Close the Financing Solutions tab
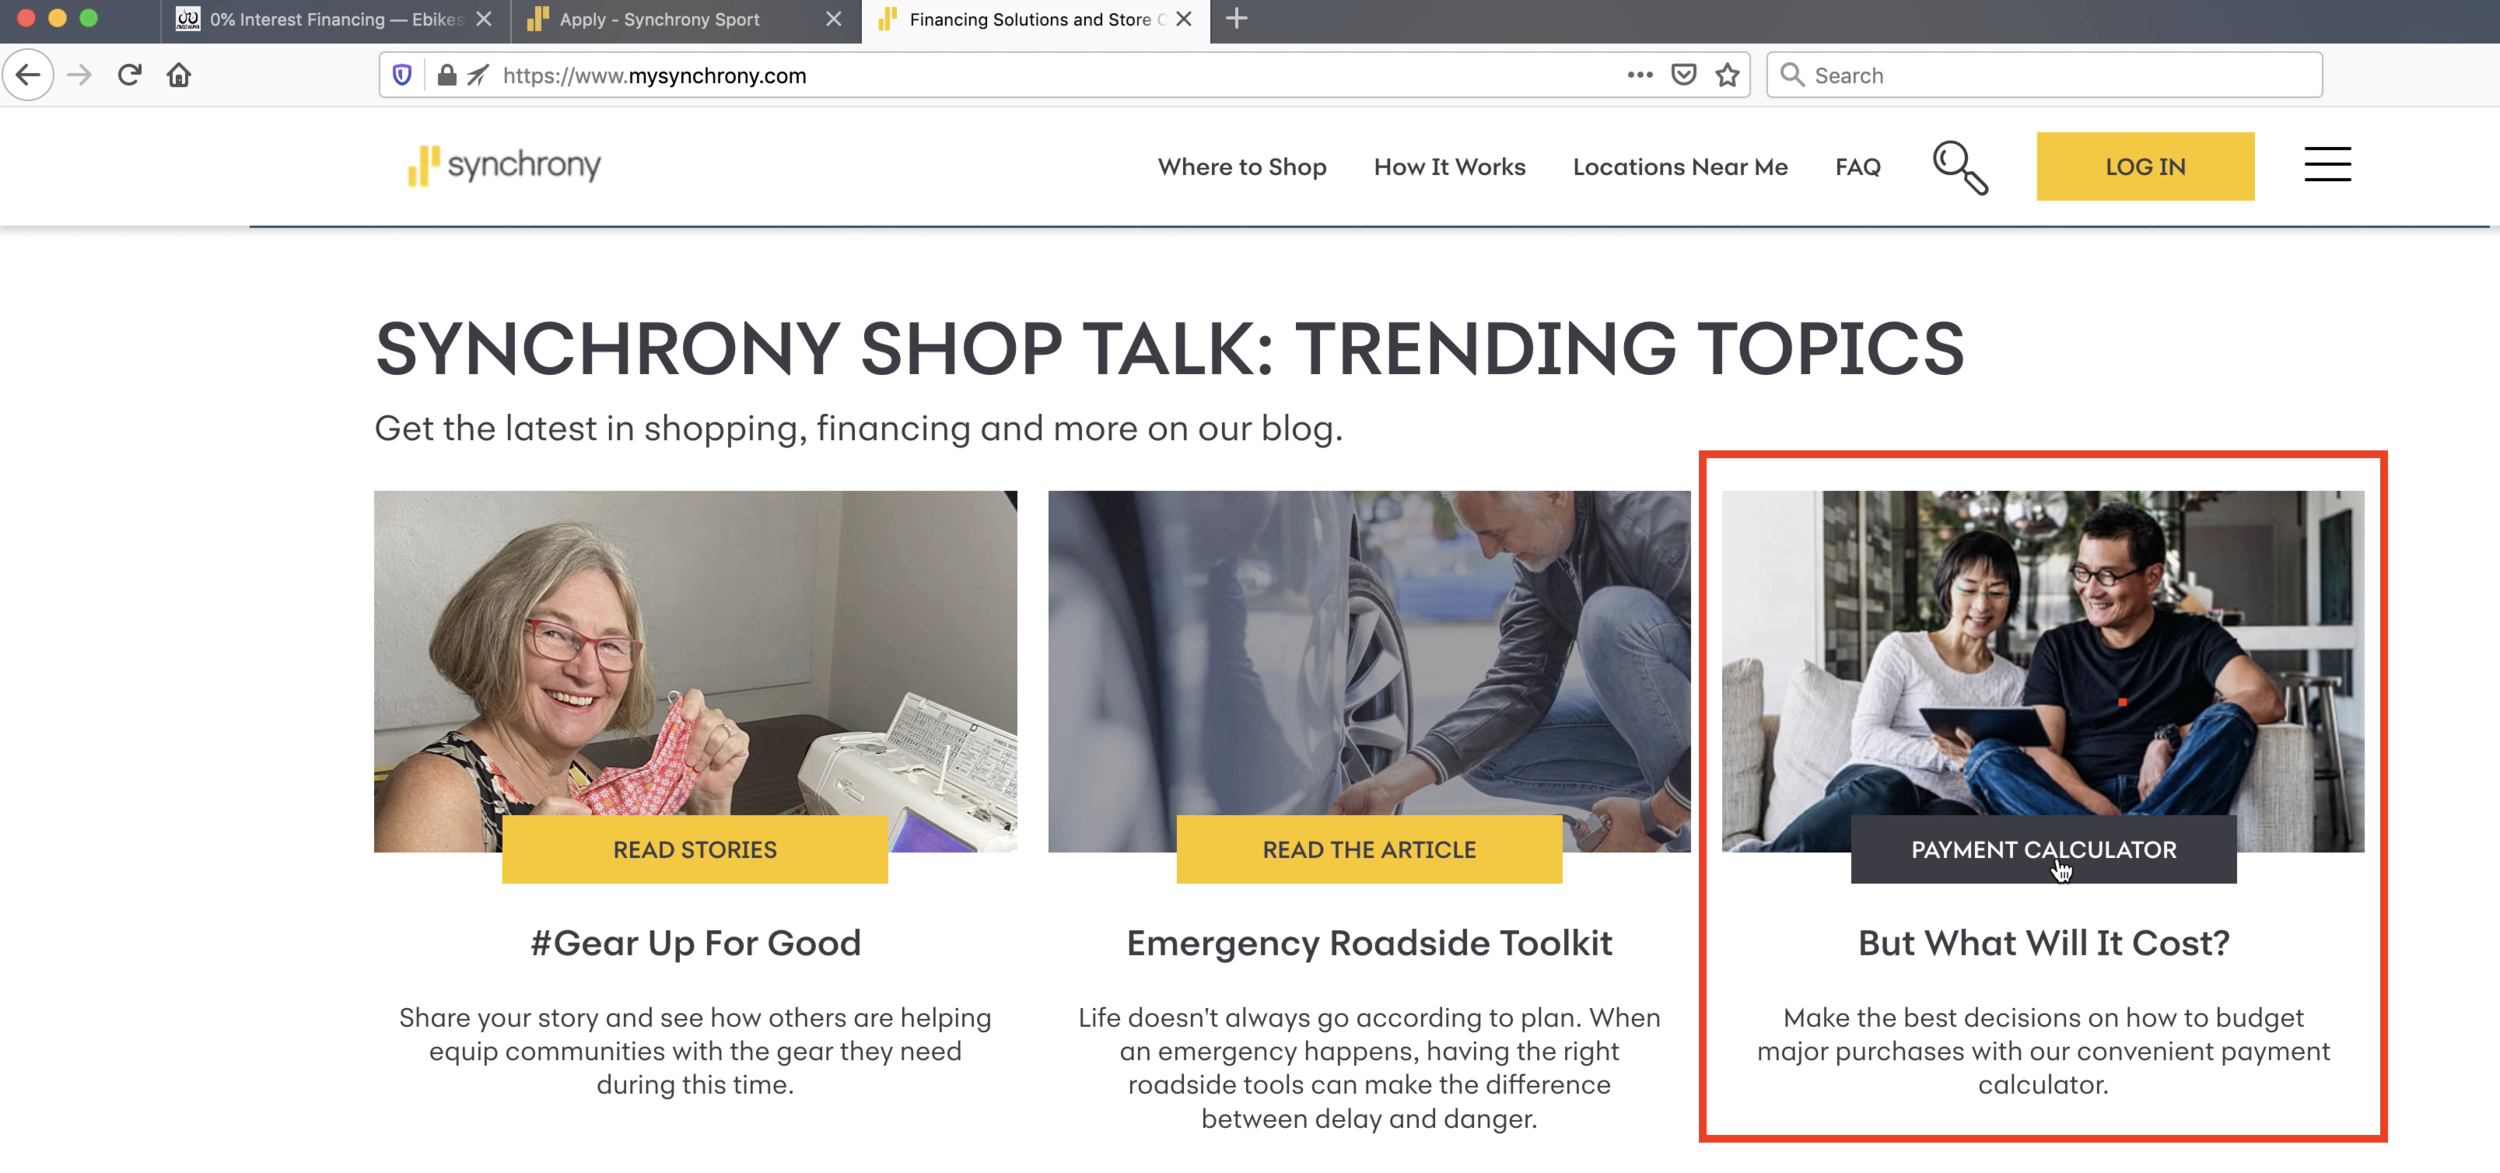The height and width of the screenshot is (1173, 2500). tap(1184, 19)
